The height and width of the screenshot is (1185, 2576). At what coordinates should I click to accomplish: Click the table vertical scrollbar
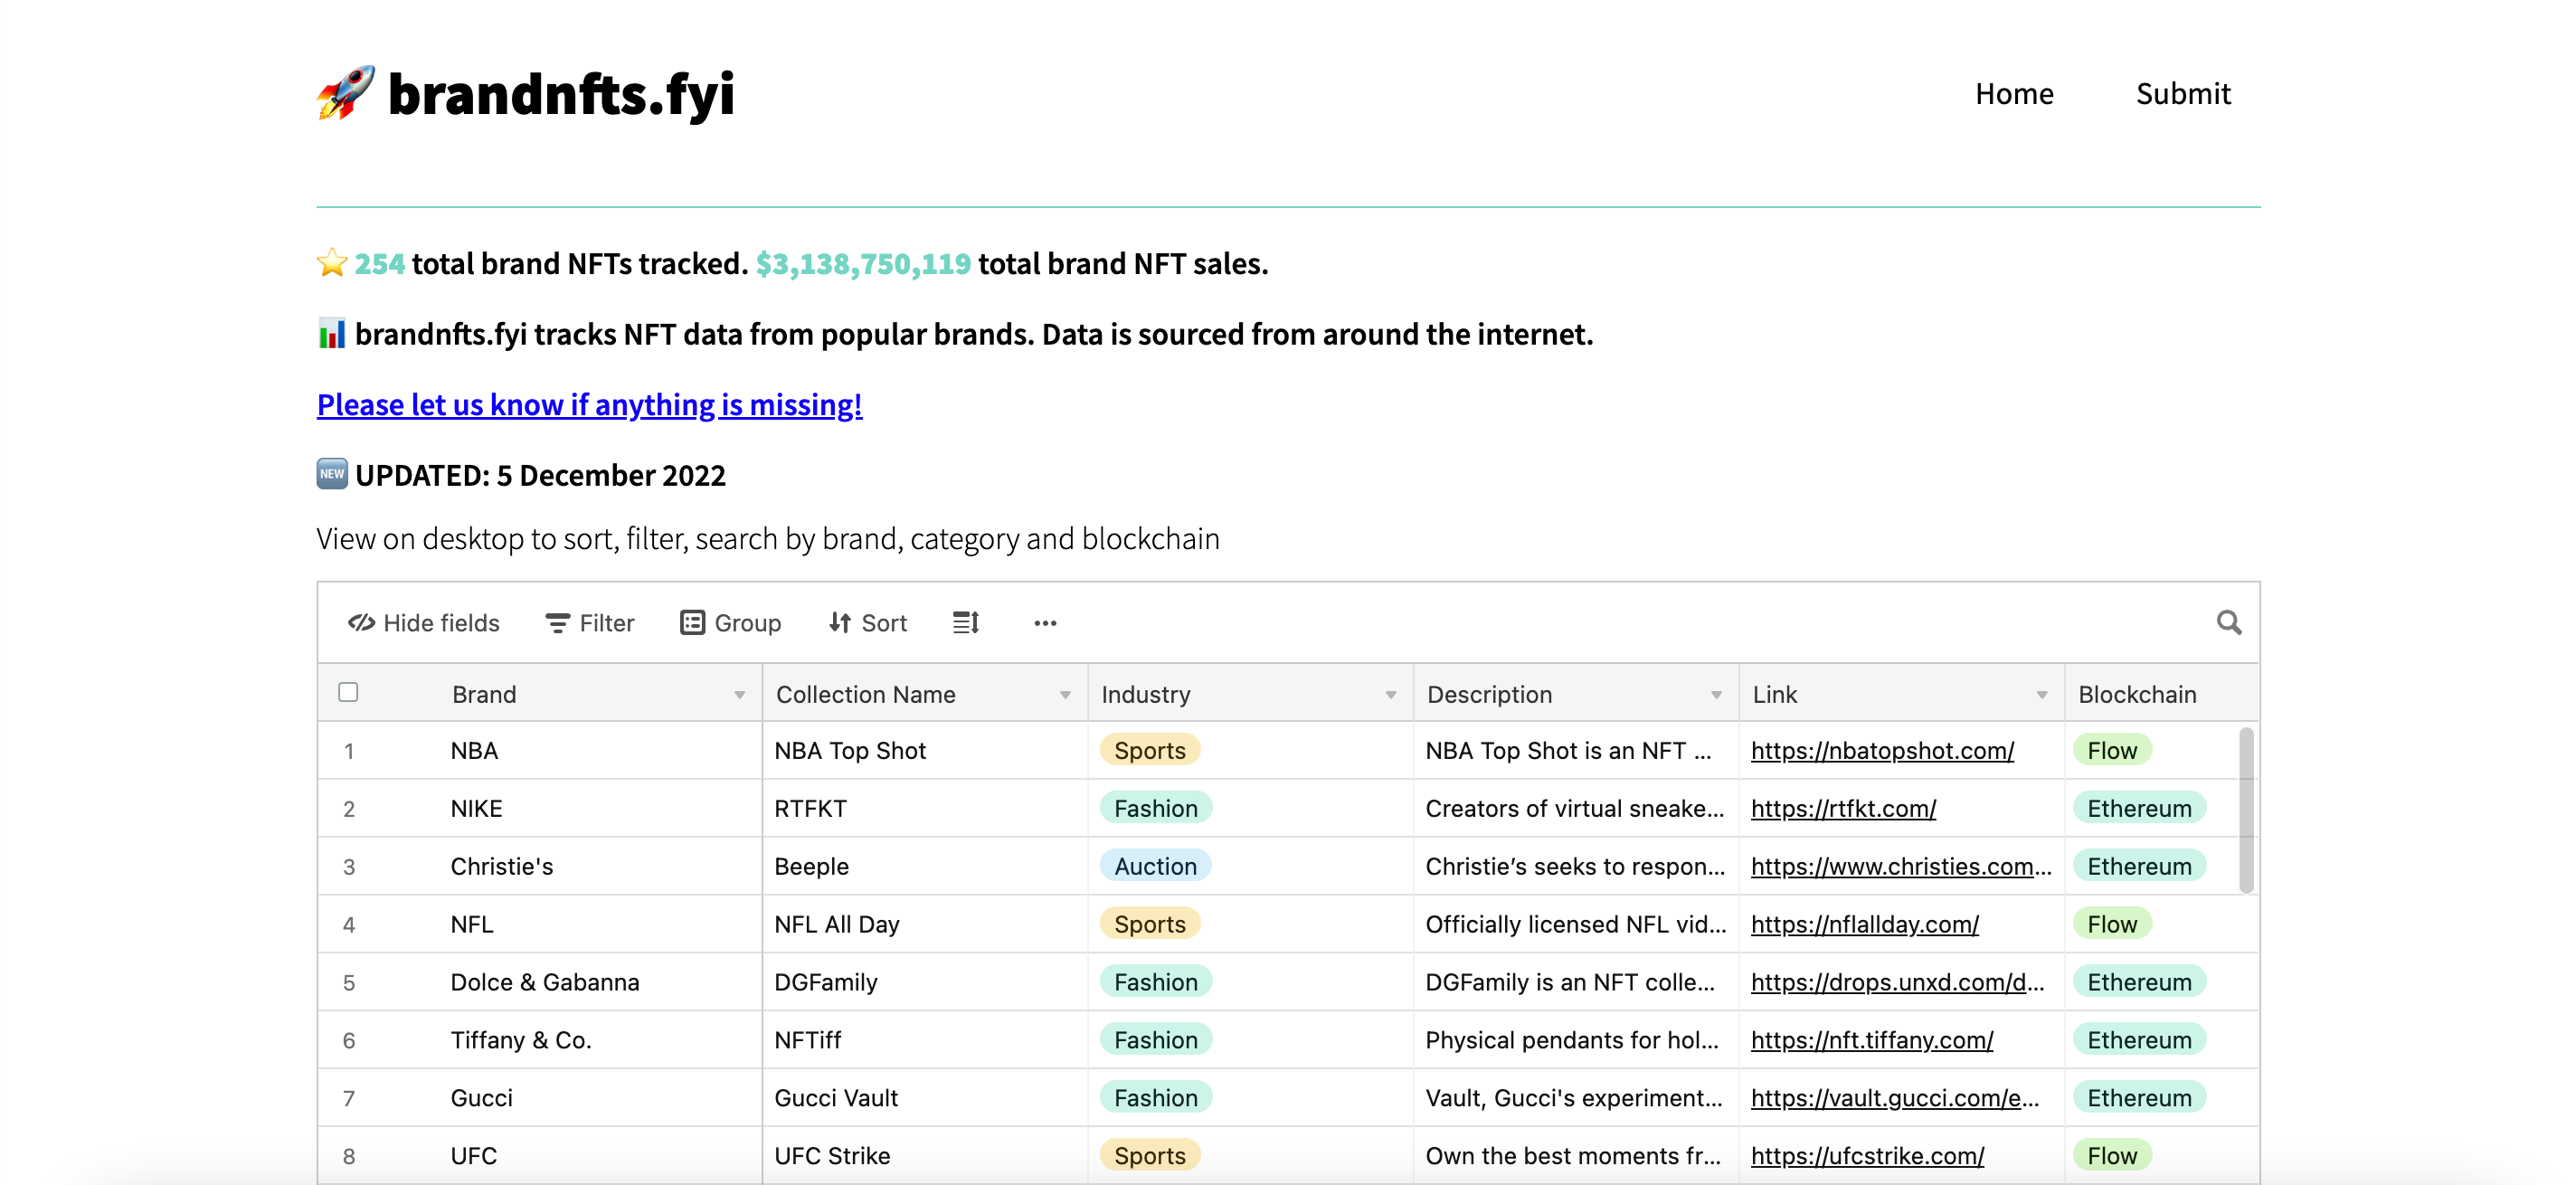tap(2246, 810)
